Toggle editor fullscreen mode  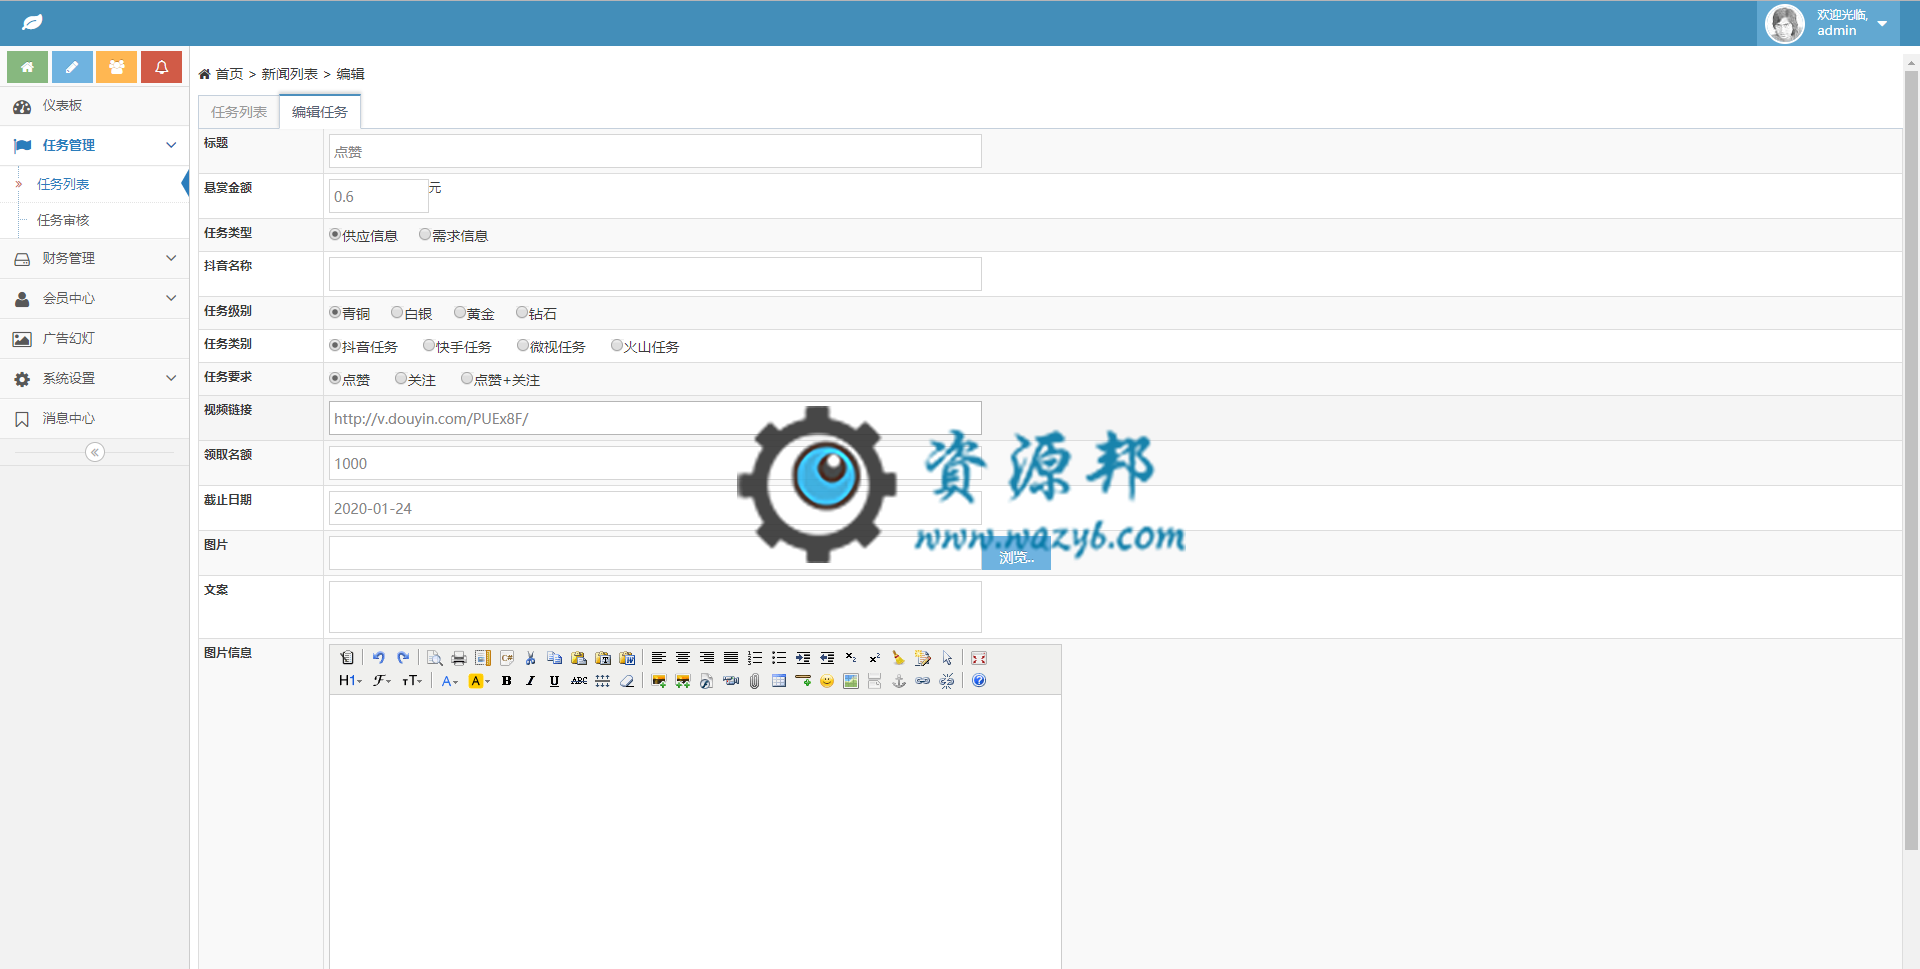coord(979,658)
